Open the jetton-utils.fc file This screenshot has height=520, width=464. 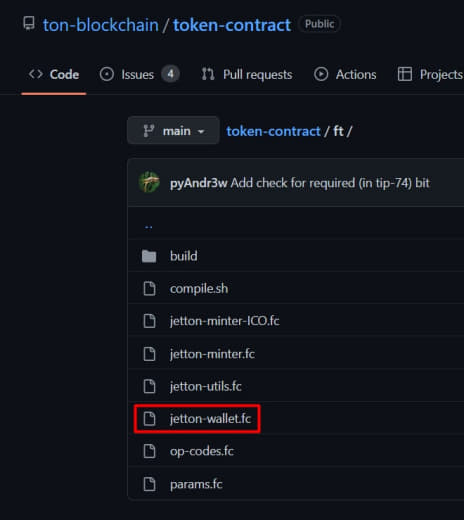206,386
